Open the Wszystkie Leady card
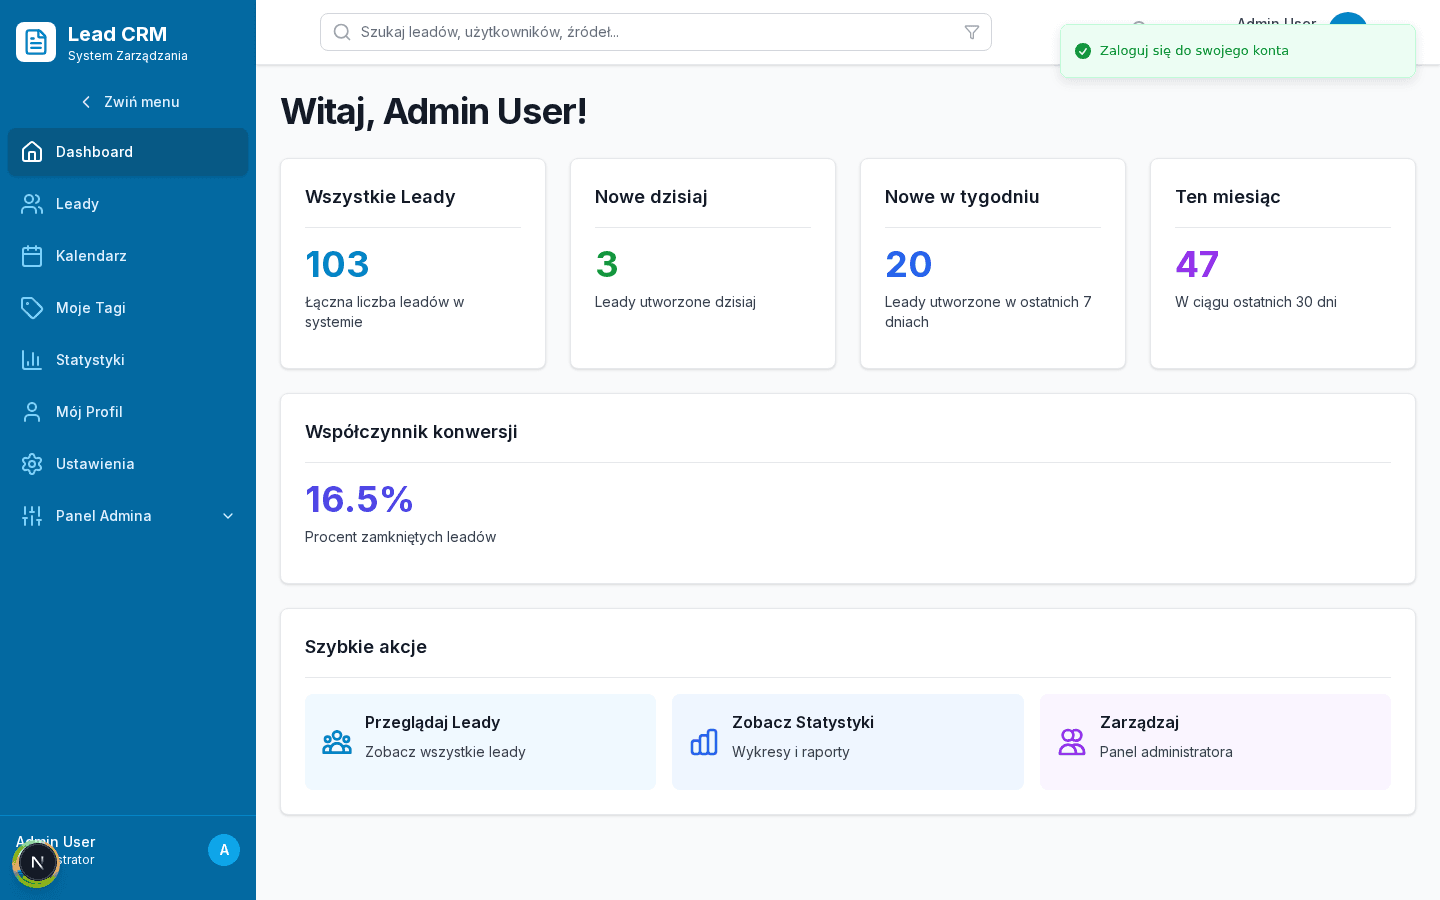This screenshot has width=1440, height=900. point(413,264)
